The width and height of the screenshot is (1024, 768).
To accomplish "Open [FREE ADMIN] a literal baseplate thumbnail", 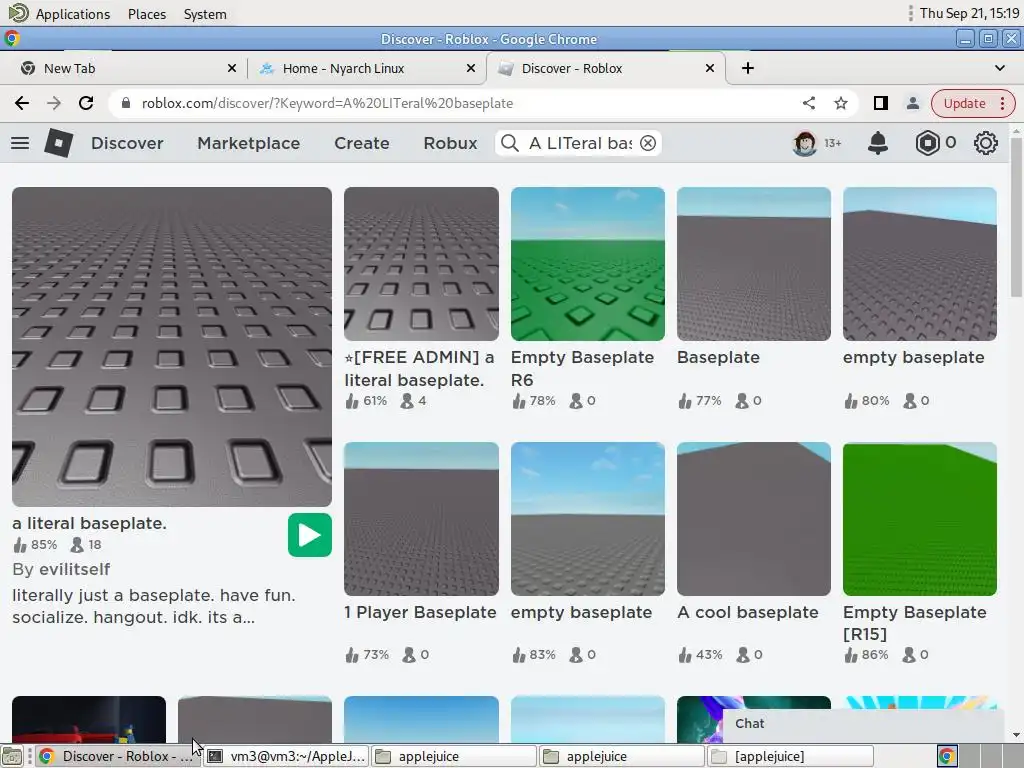I will coord(421,264).
